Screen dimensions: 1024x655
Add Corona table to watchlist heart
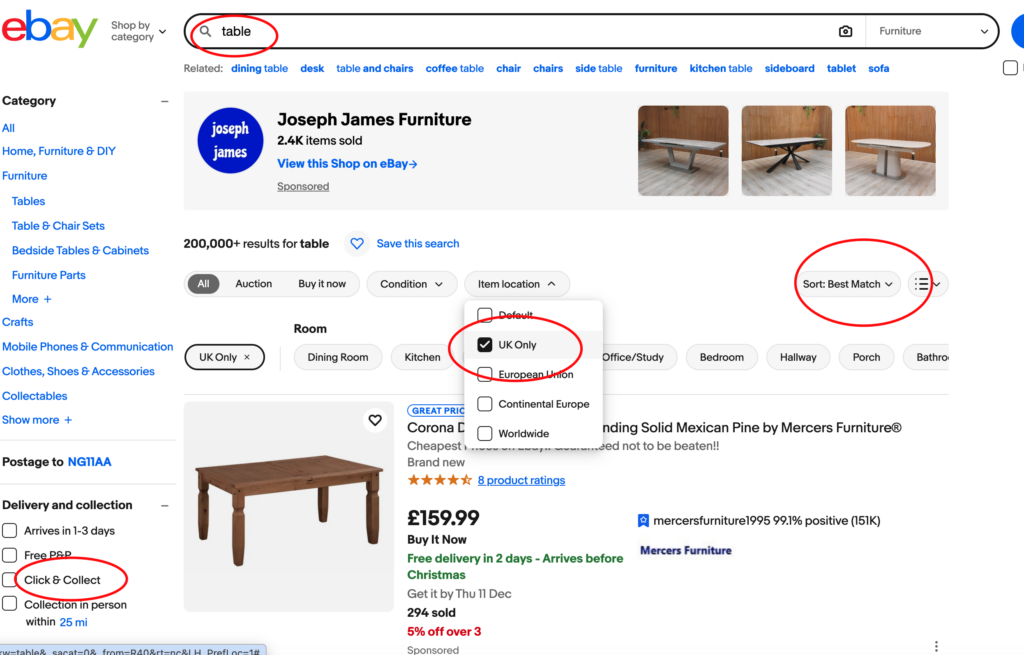375,420
